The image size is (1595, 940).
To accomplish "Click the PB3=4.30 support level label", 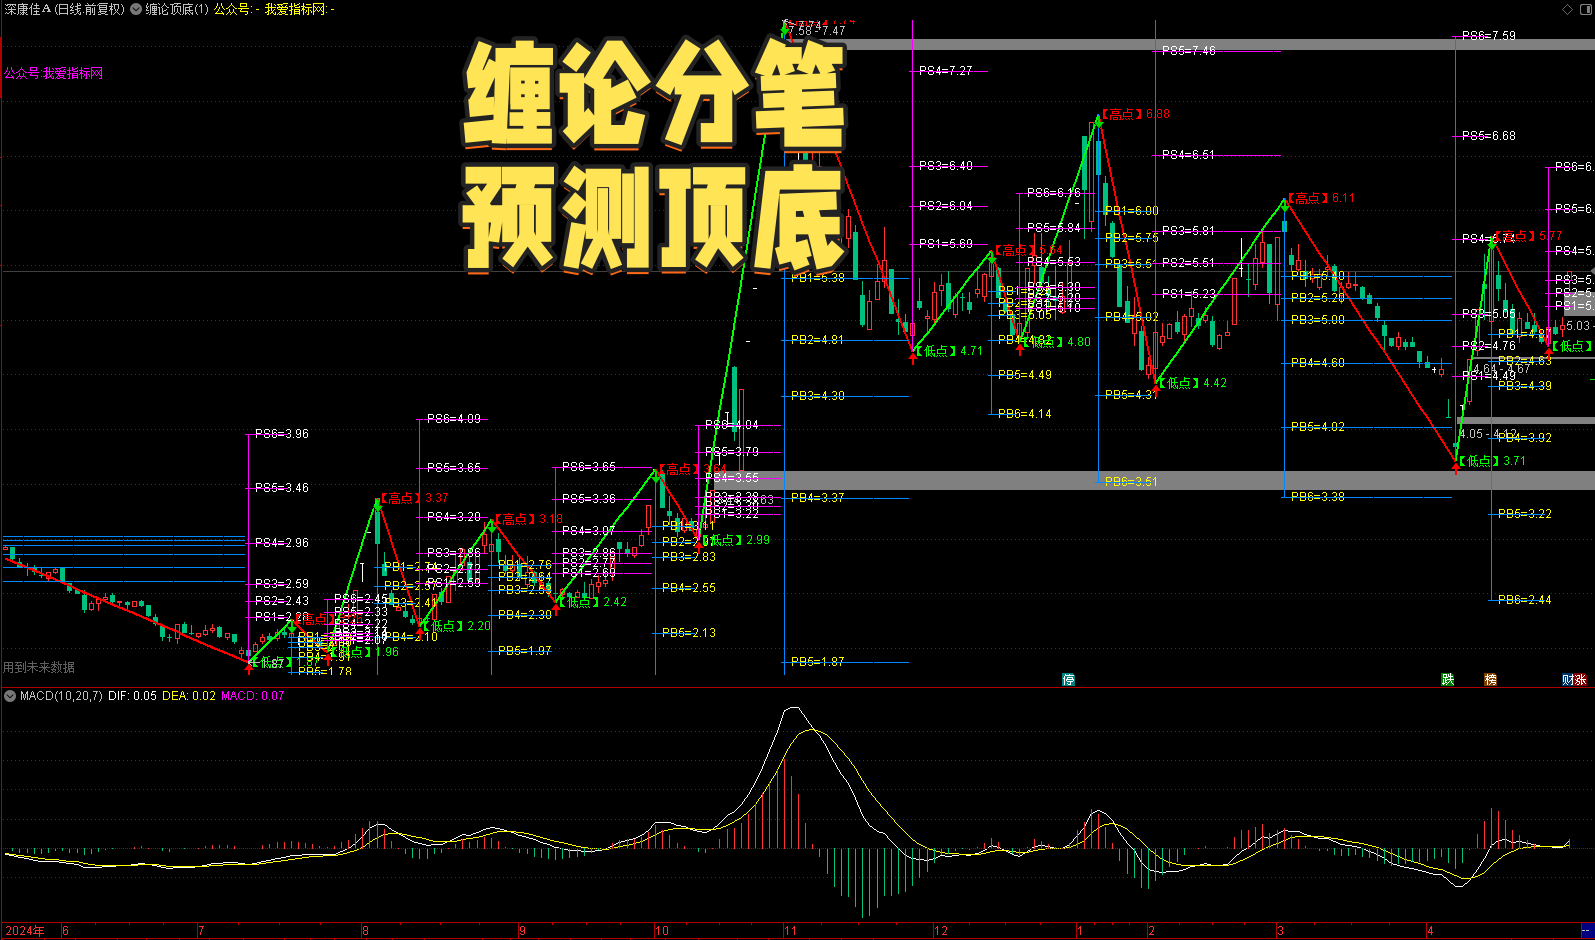I will click(817, 396).
